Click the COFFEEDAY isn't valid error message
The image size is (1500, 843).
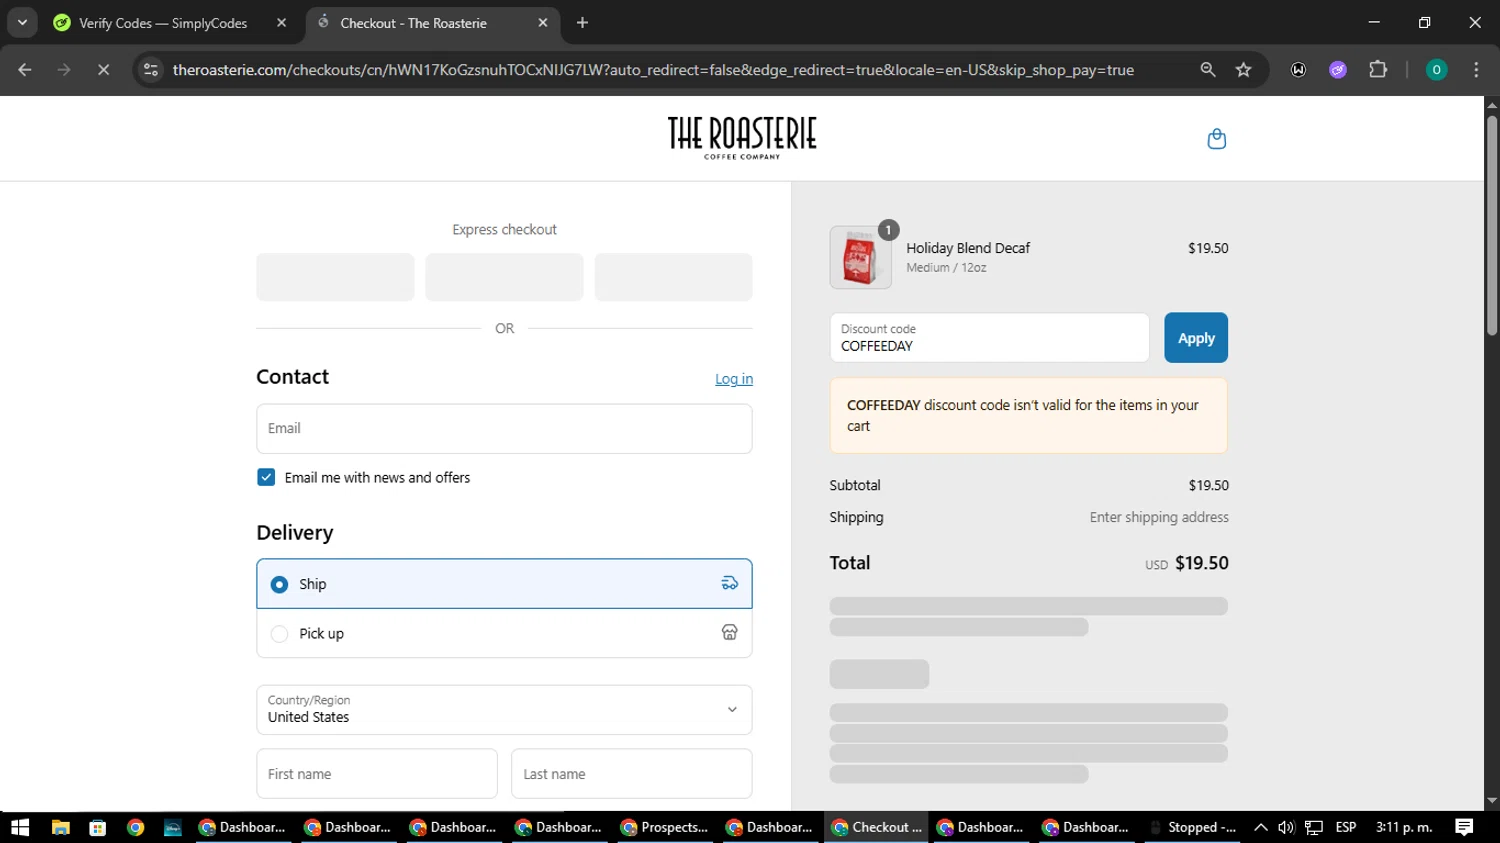tap(1028, 416)
